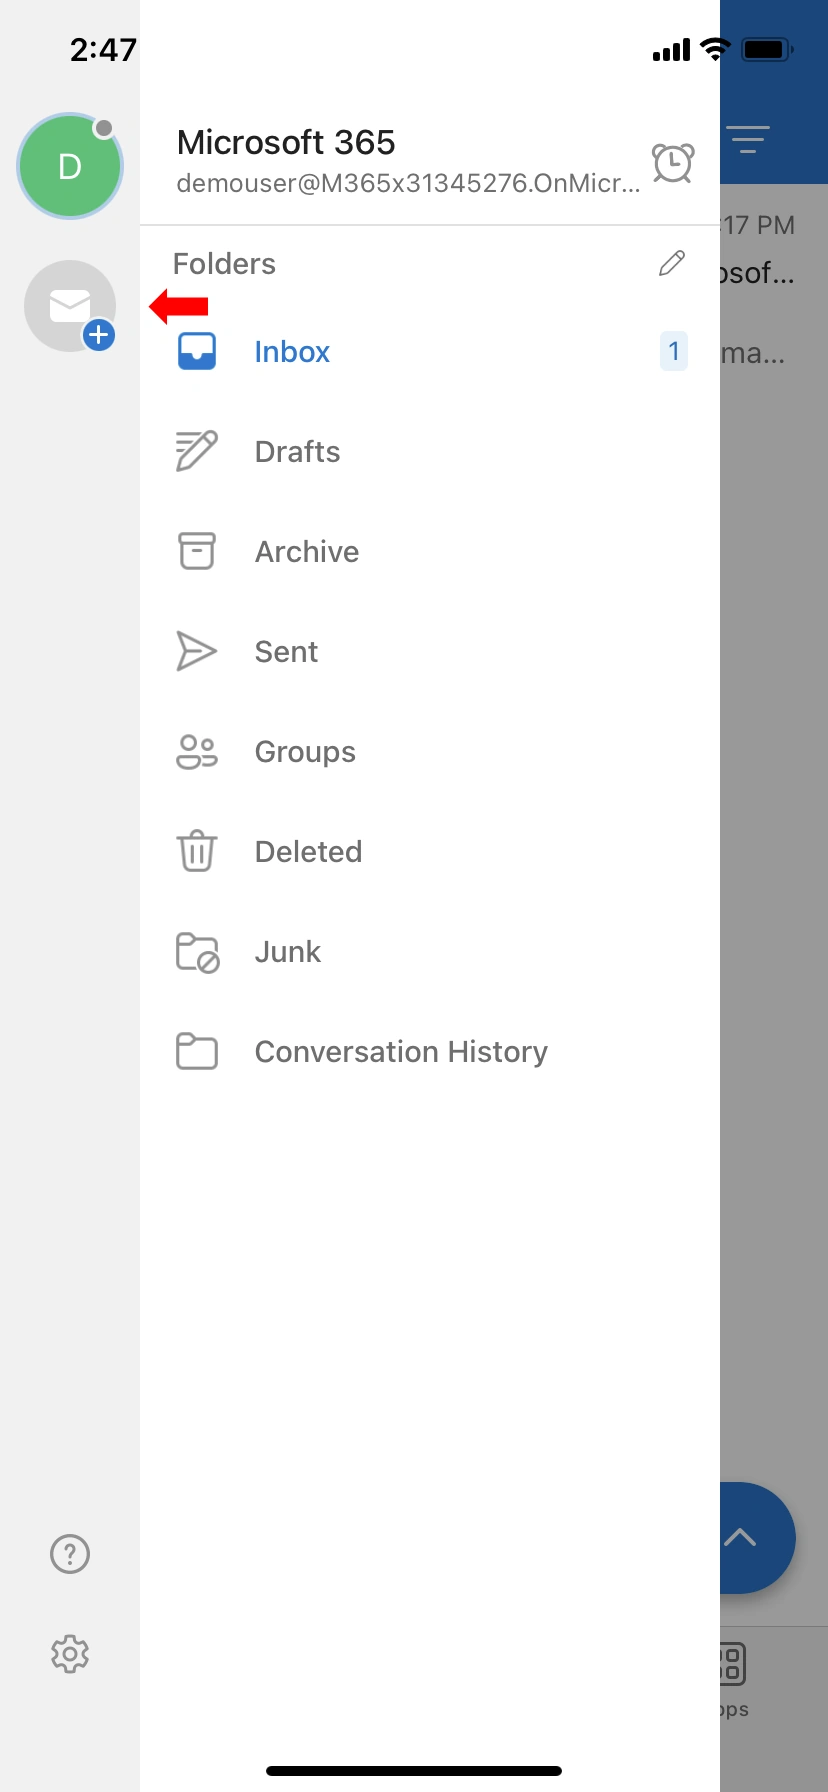
Task: Open the Inbox folder label
Action: point(292,352)
